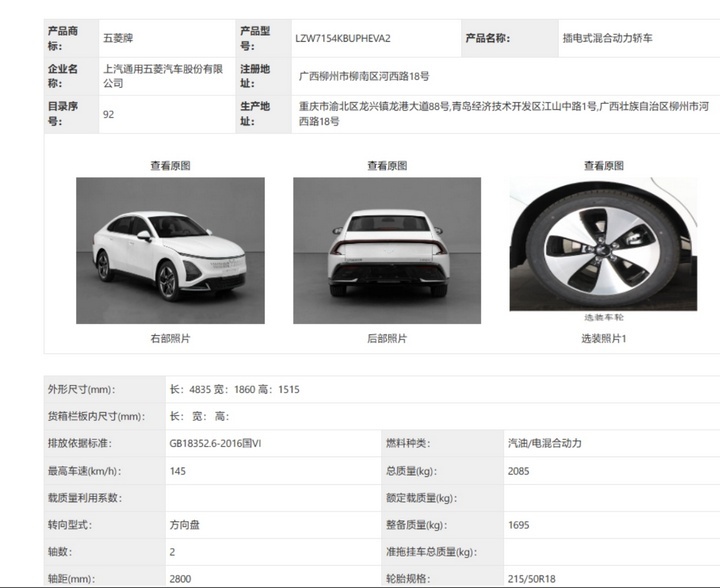
Task: Open original image link above rear photo
Action: [387, 166]
